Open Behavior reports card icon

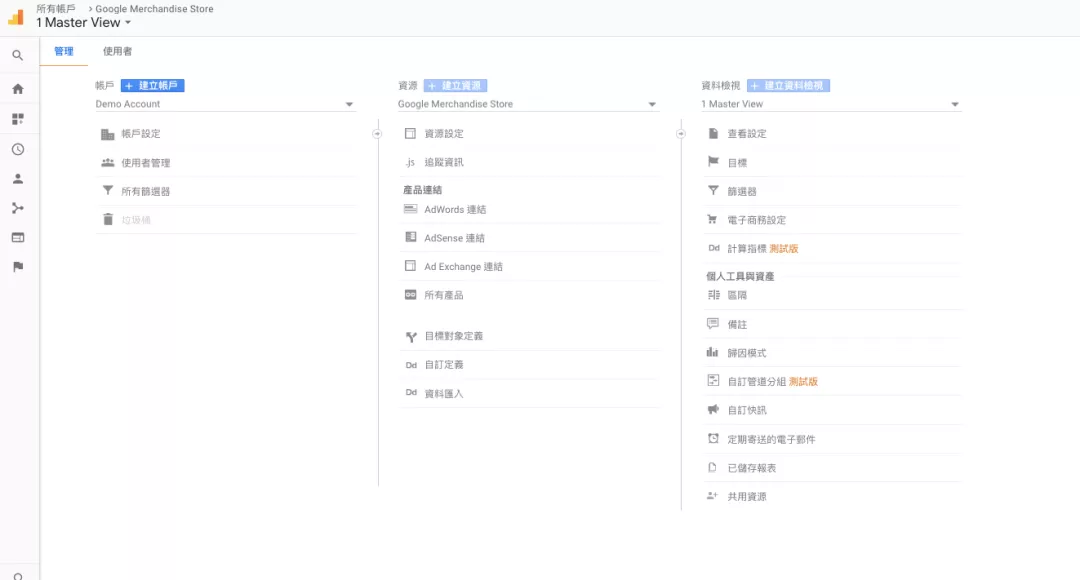coord(18,238)
